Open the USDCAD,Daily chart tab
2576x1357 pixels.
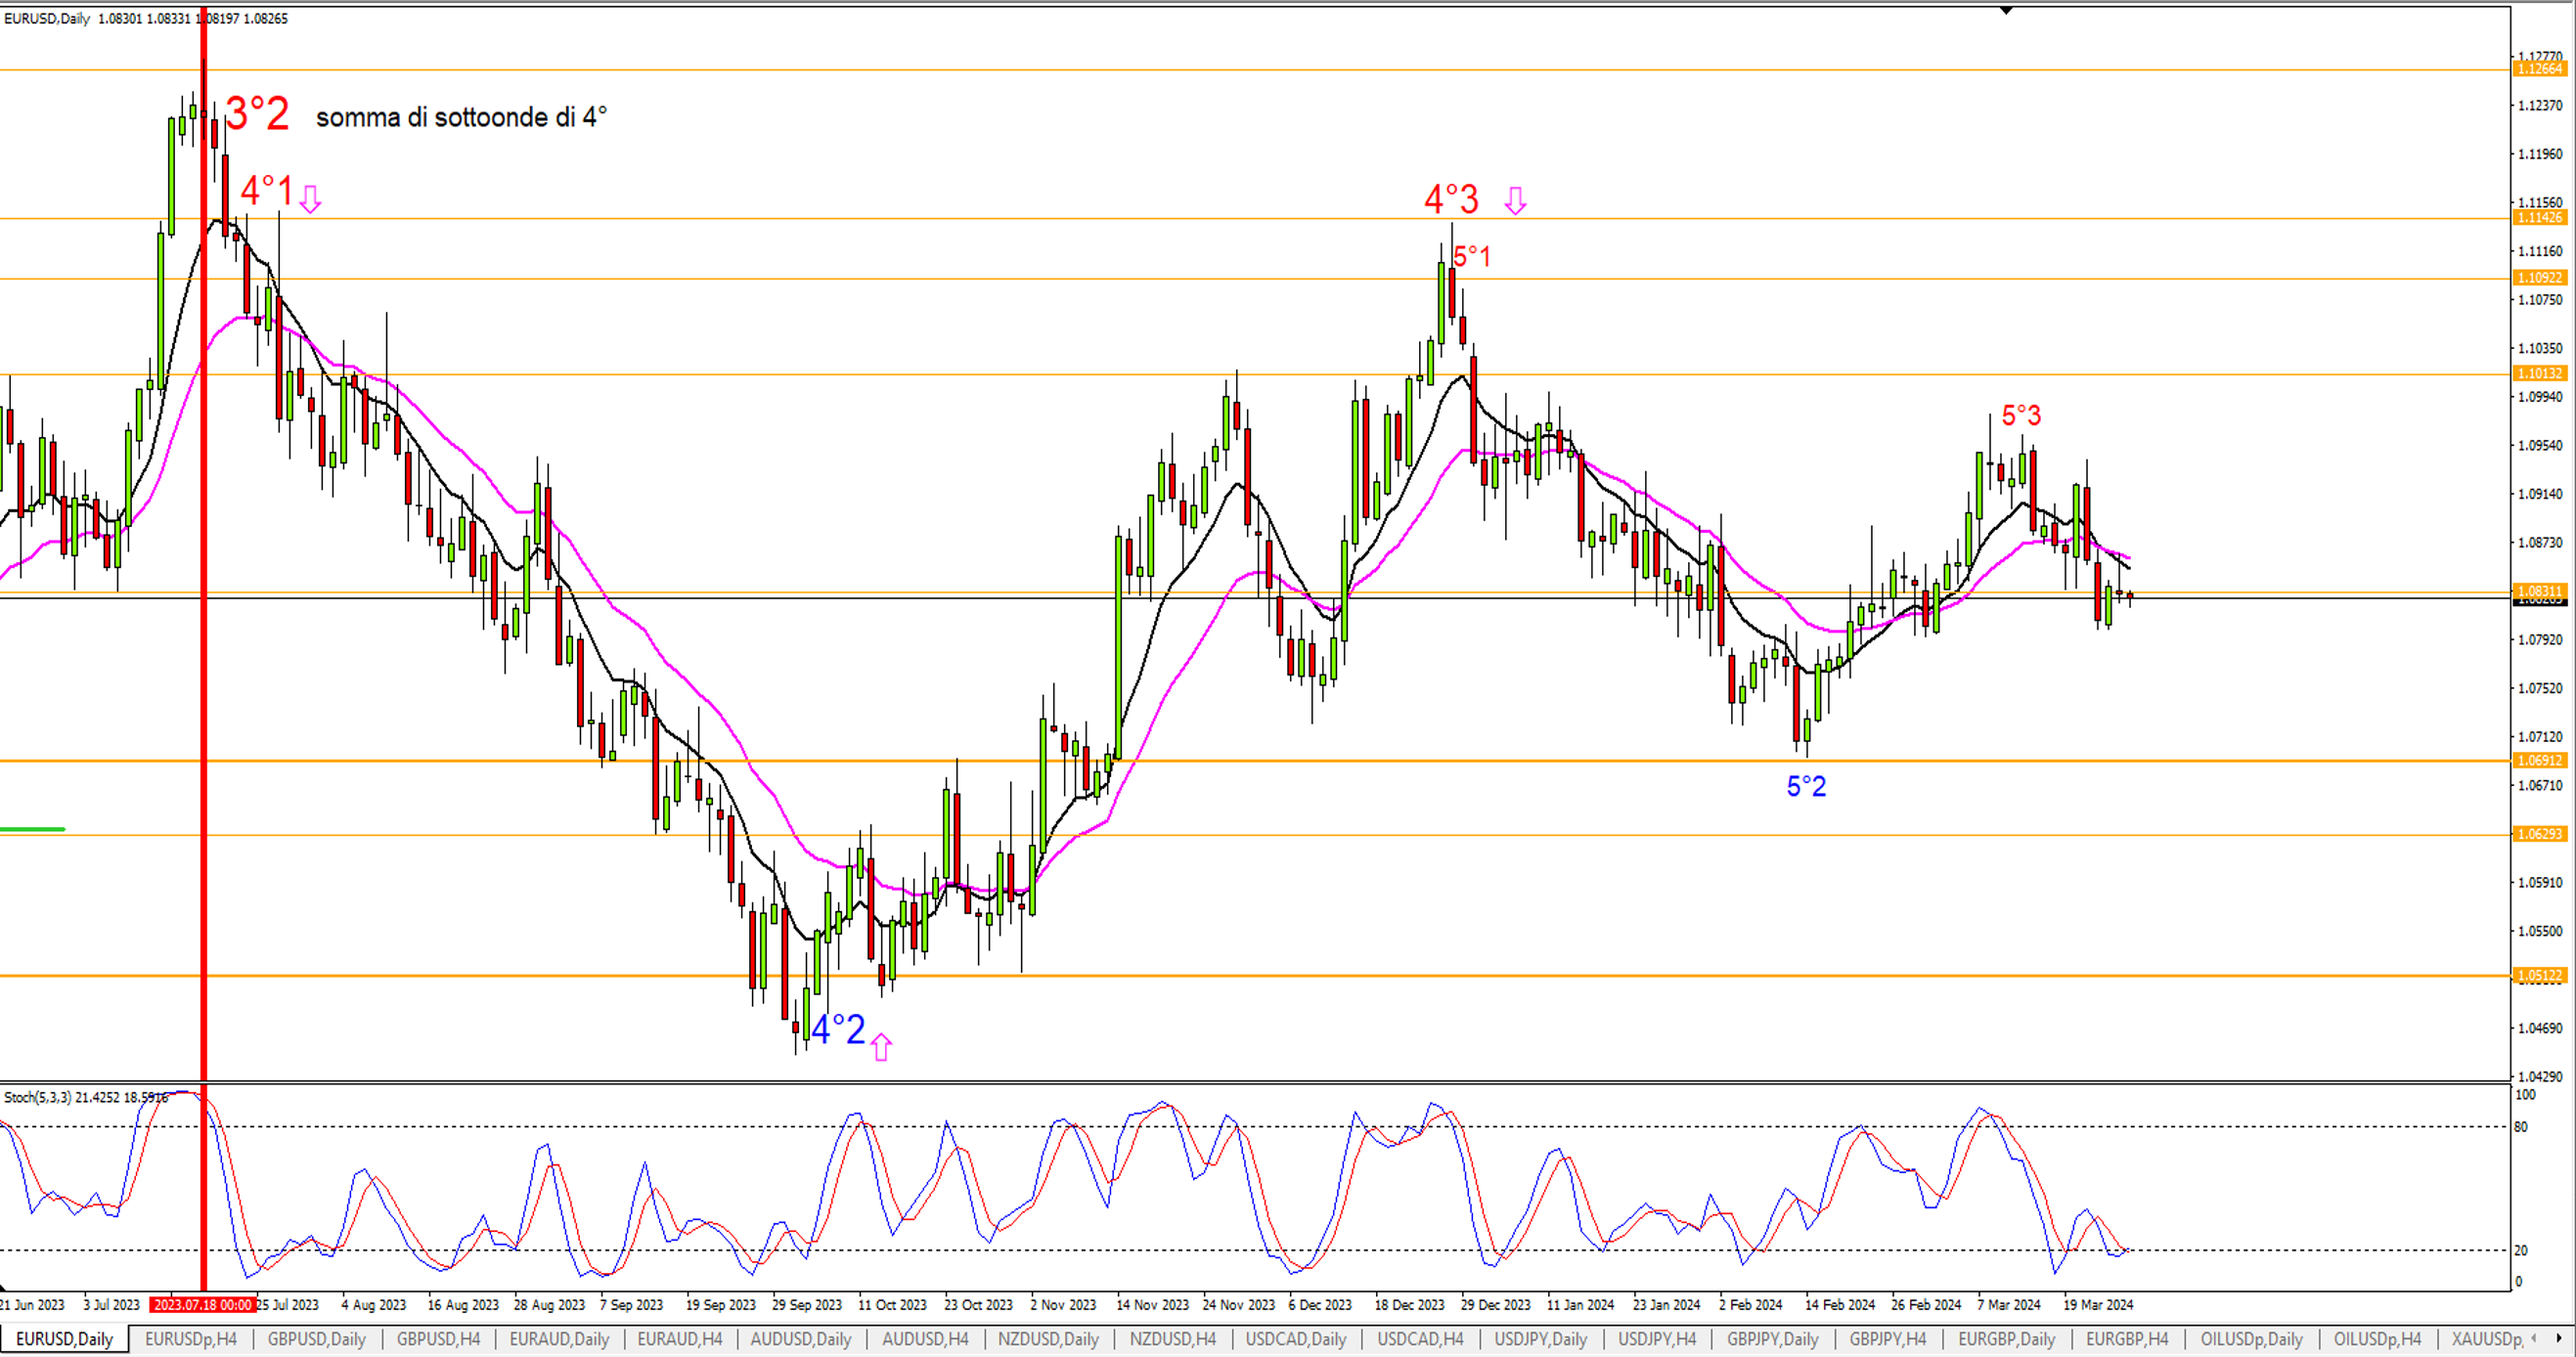click(1296, 1339)
